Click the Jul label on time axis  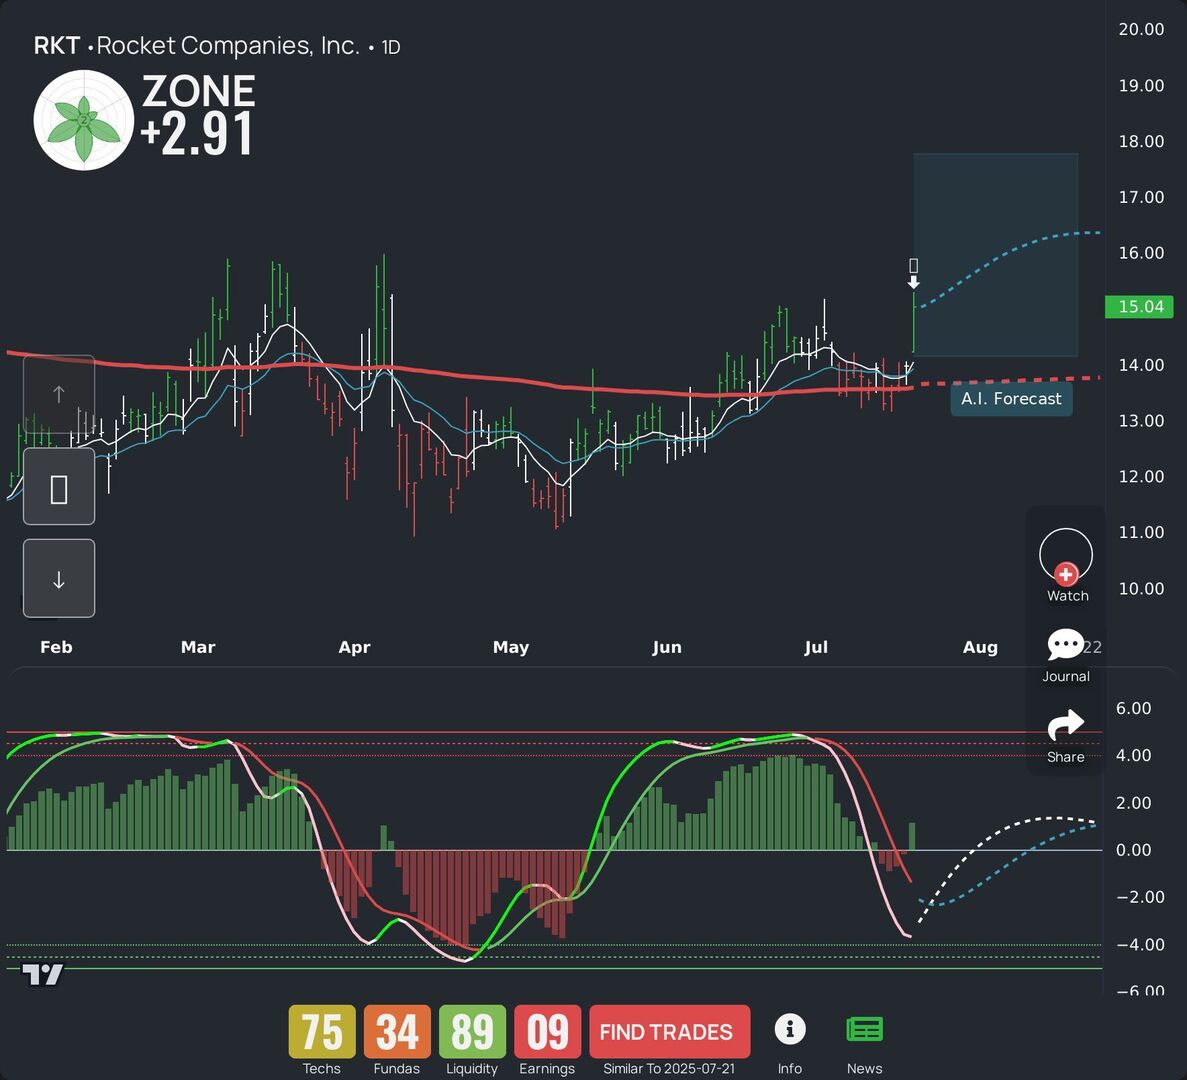pos(816,647)
